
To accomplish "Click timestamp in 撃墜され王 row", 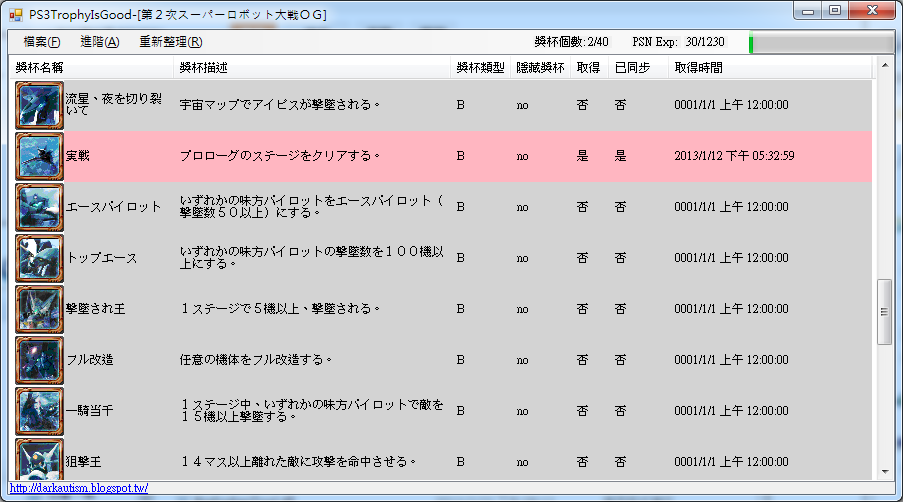I will [731, 309].
